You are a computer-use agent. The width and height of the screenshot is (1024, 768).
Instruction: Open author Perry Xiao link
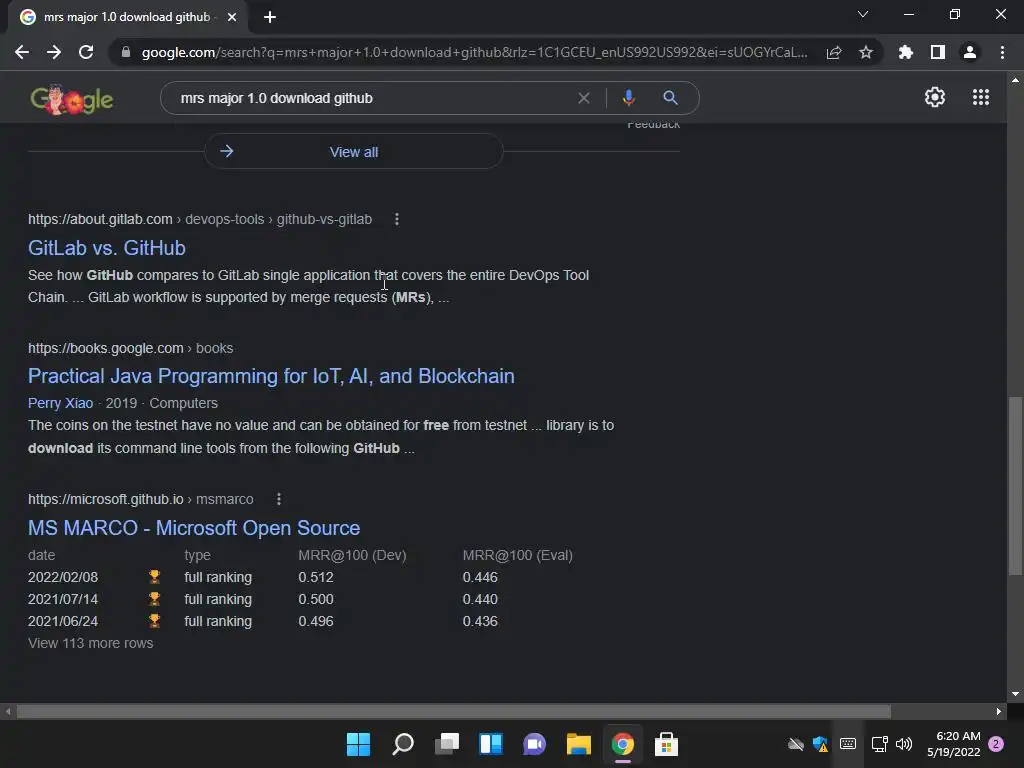[x=60, y=403]
